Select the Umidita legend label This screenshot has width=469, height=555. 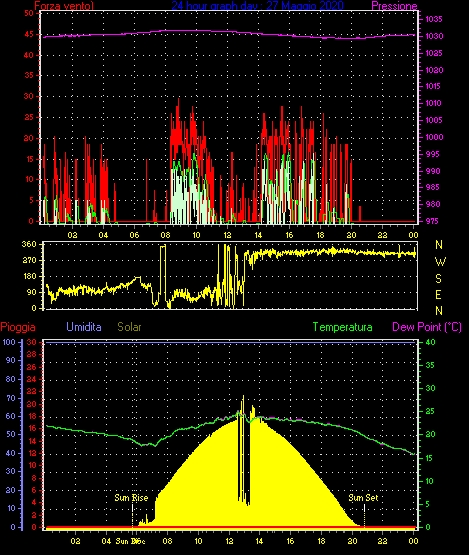tap(84, 327)
